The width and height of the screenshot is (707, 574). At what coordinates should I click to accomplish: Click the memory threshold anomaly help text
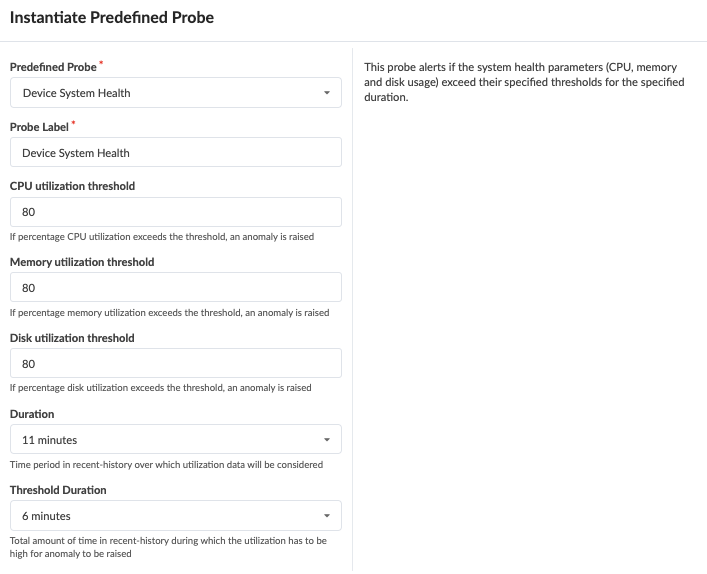coord(169,313)
